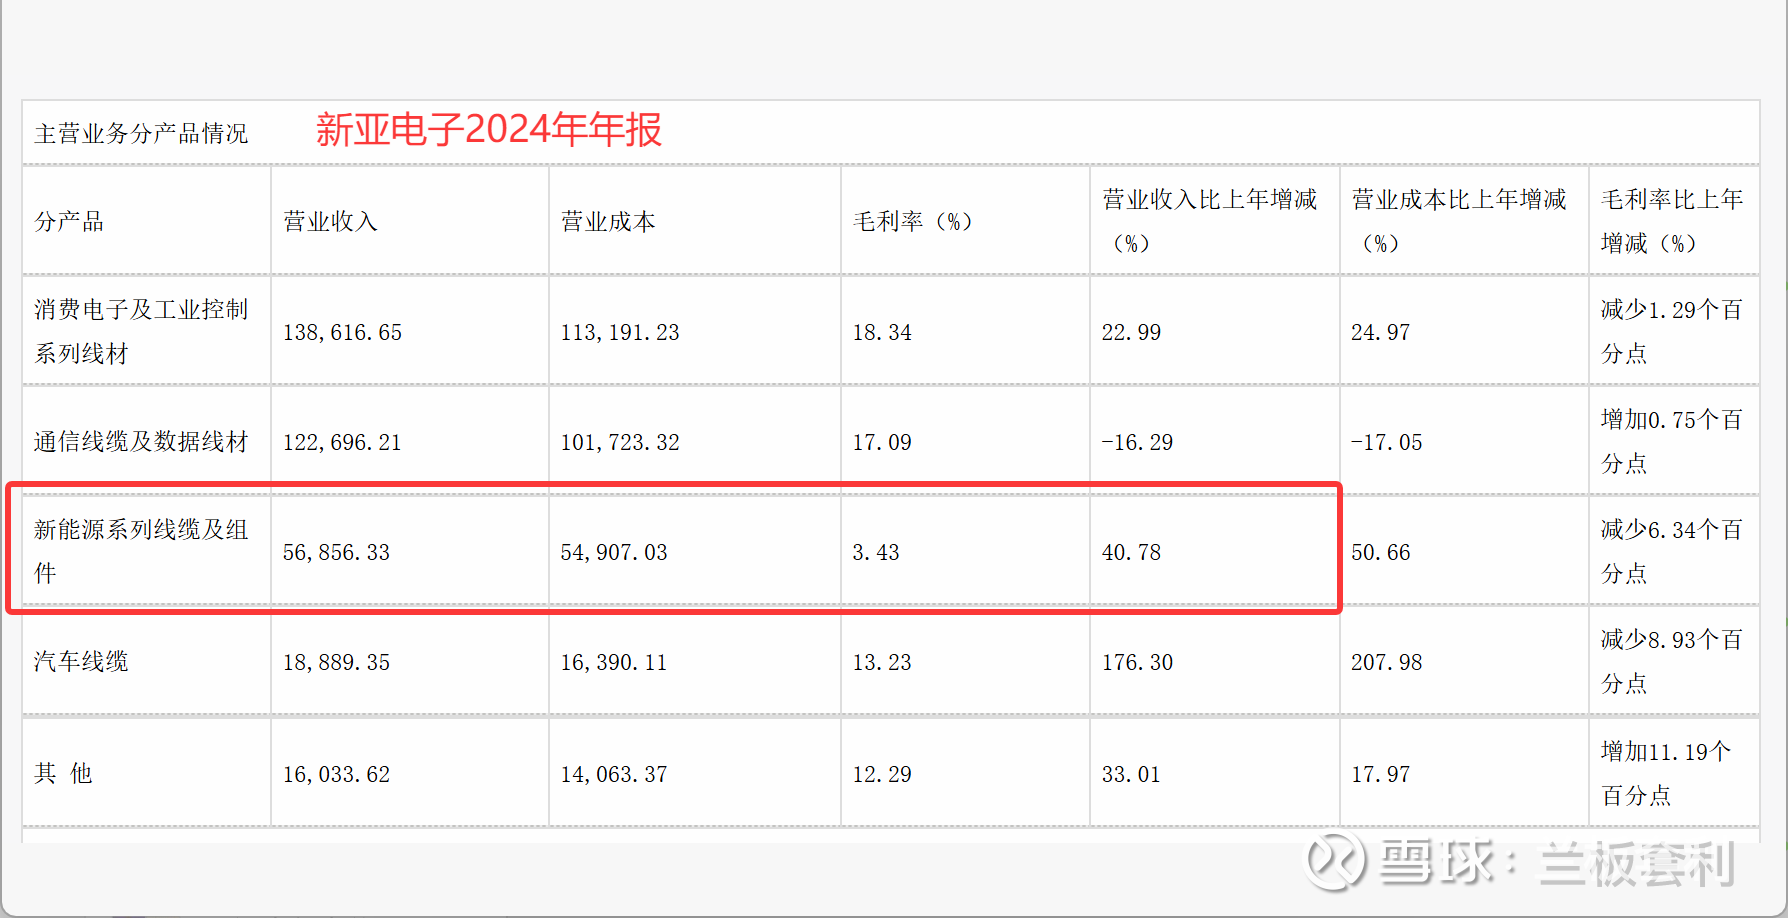Click cost change value -17.05
The image size is (1788, 918).
[x=1386, y=442]
